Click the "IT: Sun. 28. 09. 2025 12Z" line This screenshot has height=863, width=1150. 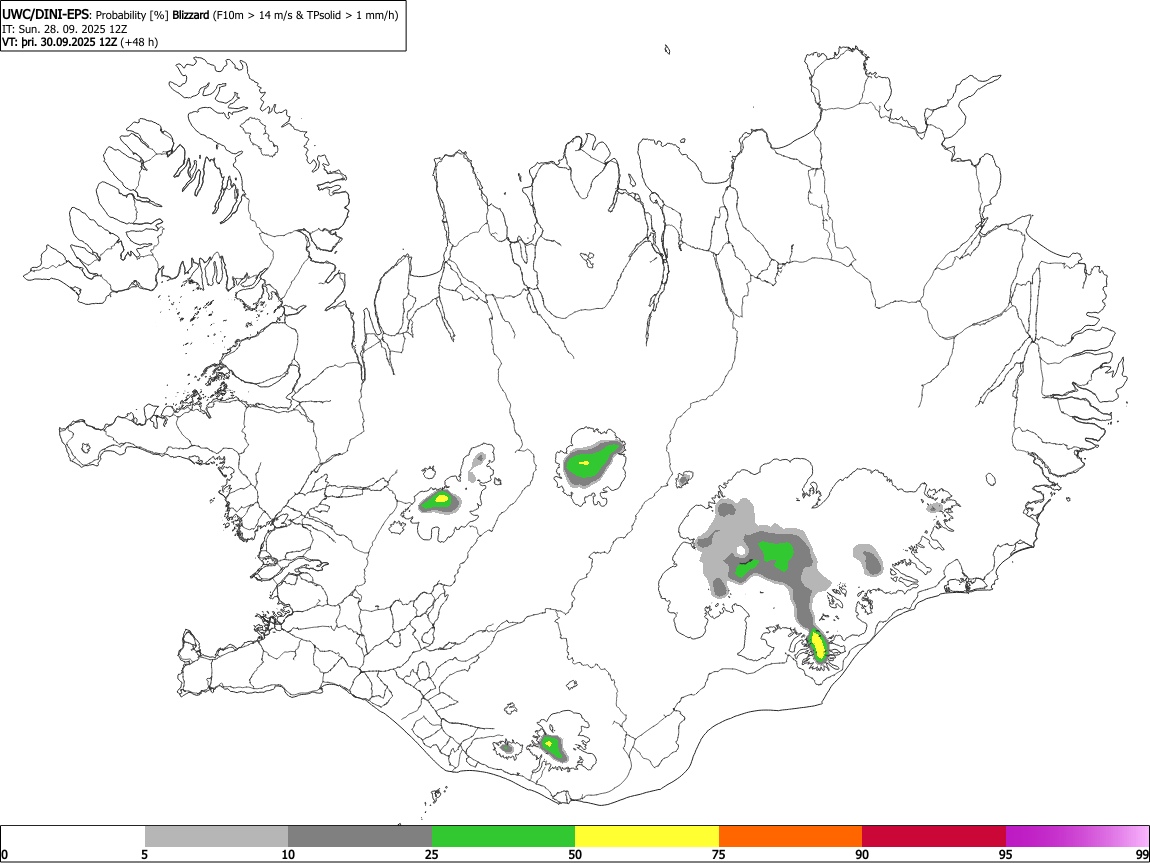[x=64, y=29]
